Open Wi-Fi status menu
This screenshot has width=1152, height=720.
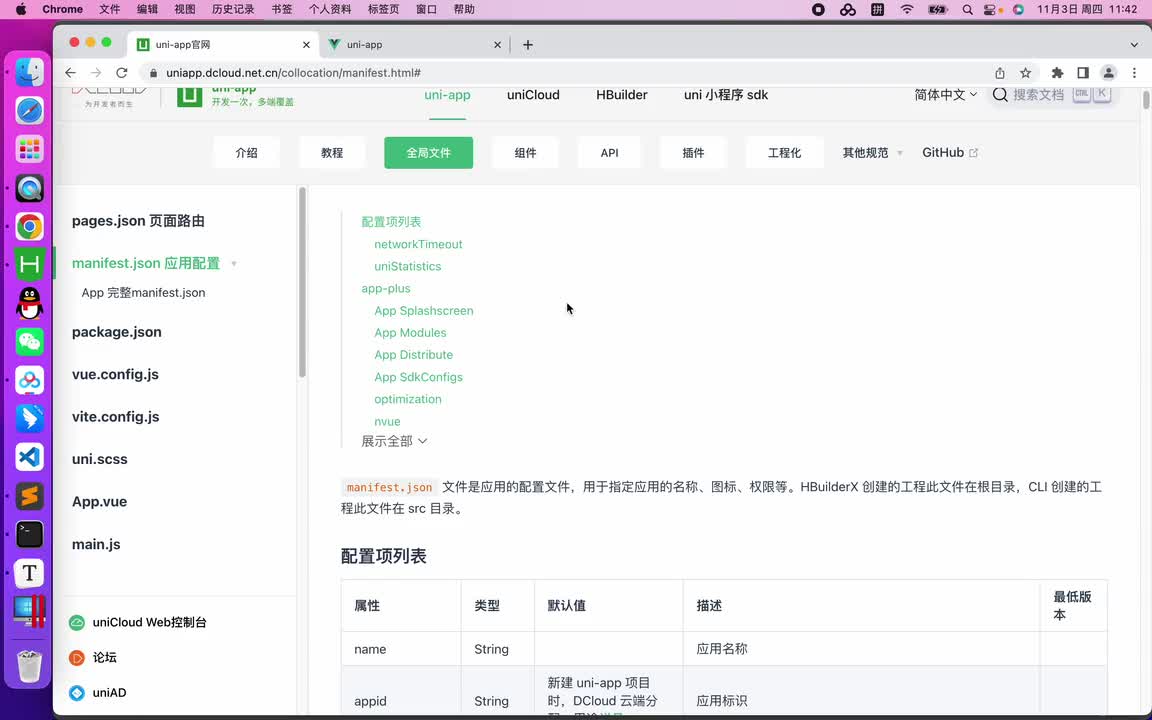coord(907,10)
